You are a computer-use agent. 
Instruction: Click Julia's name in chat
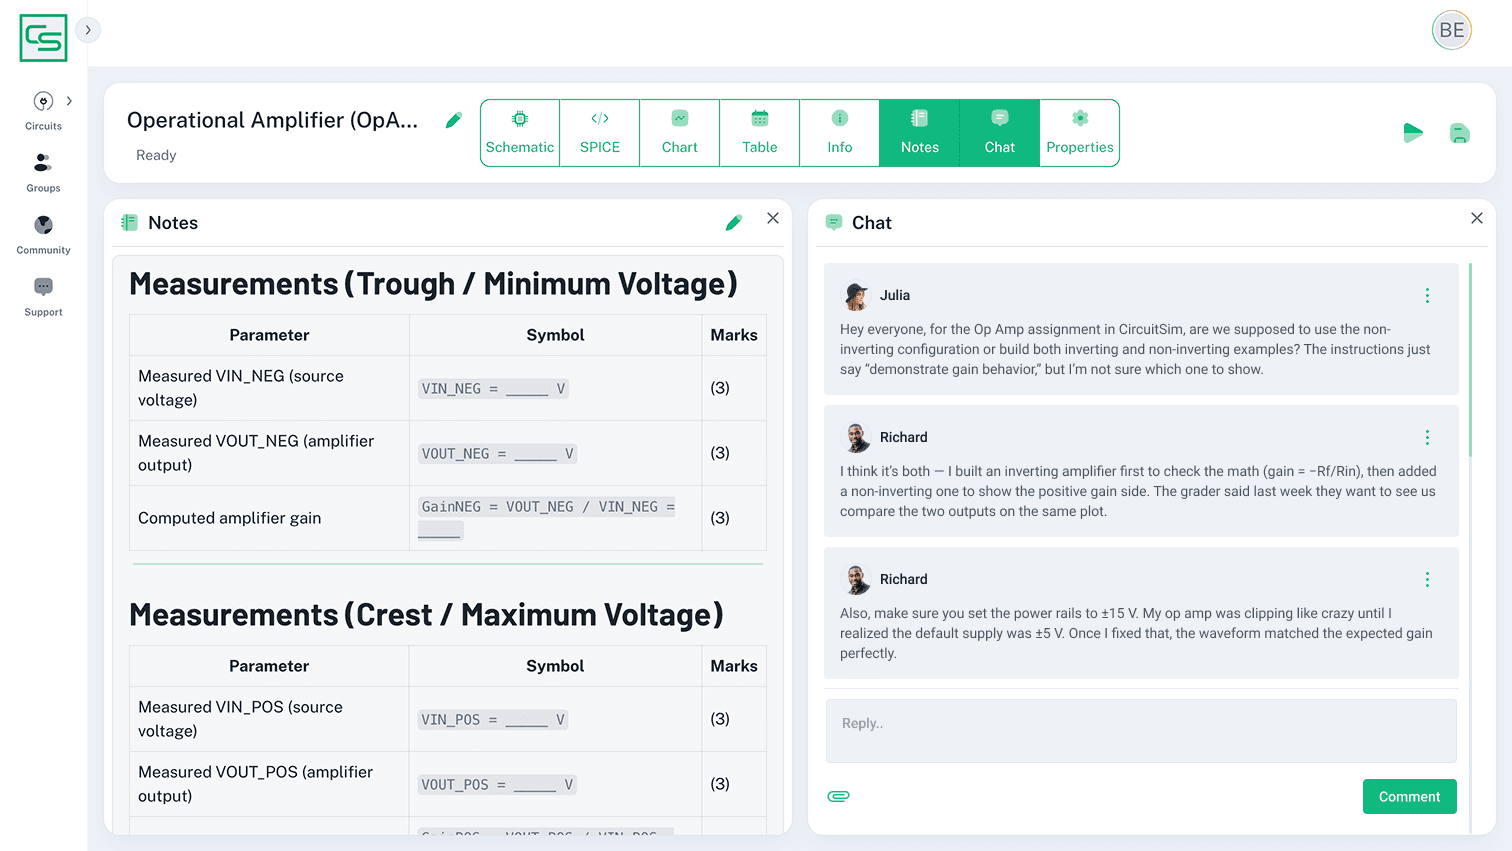point(895,295)
